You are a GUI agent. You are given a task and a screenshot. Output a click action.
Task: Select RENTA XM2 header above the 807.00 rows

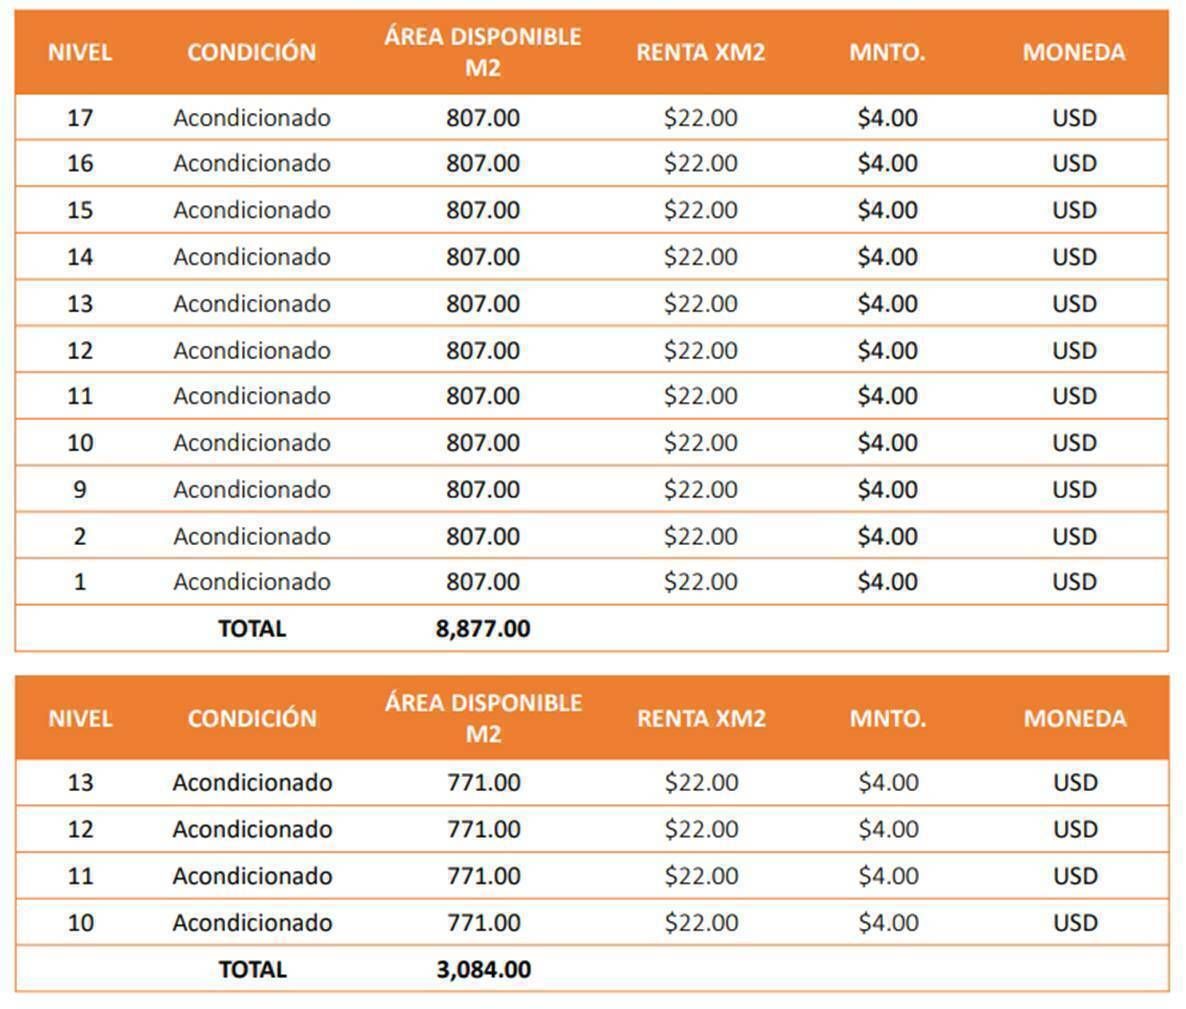click(701, 52)
